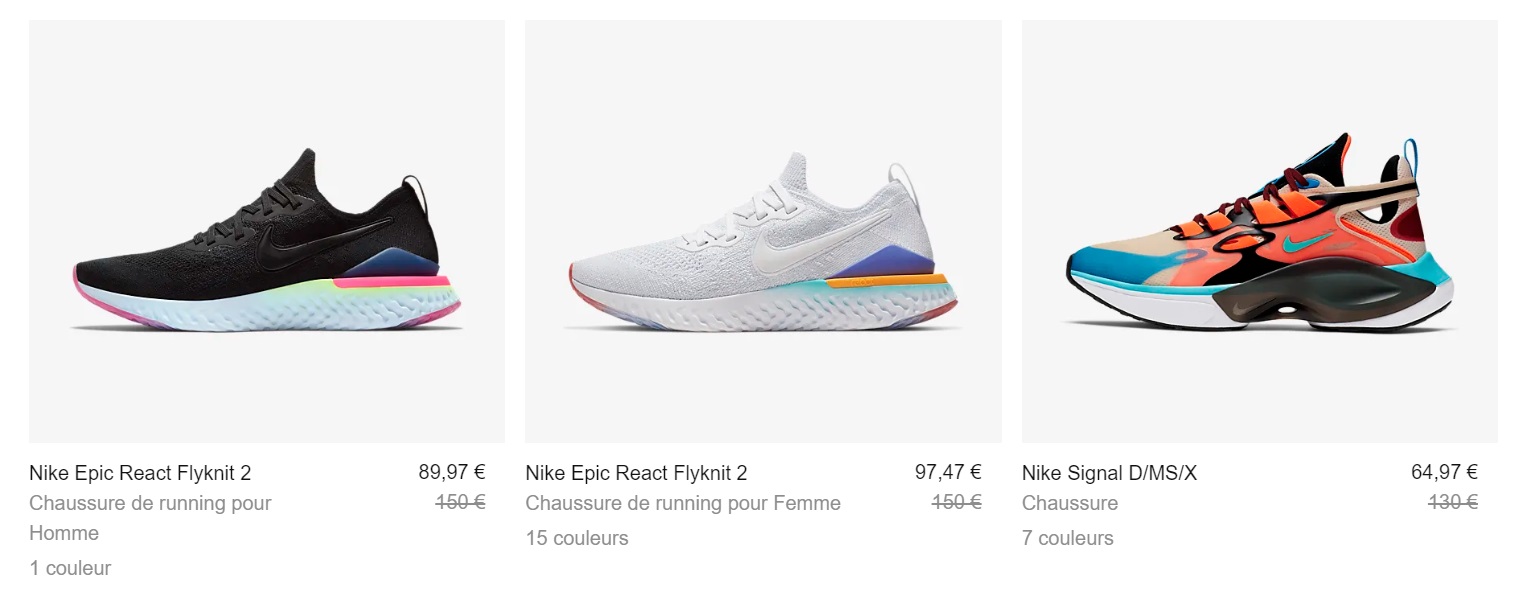The image size is (1521, 614).
Task: Click the '1 couleur' label
Action: pos(70,568)
